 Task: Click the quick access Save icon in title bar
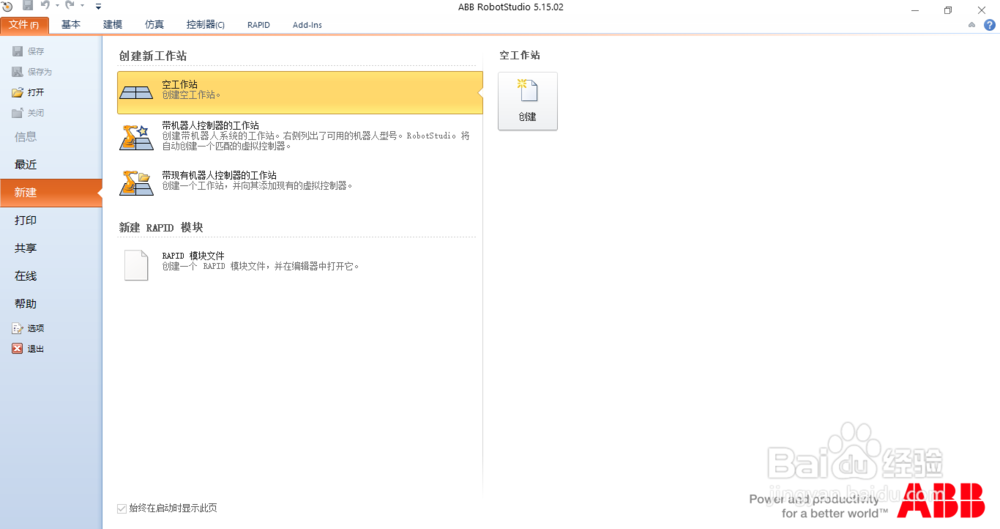27,6
